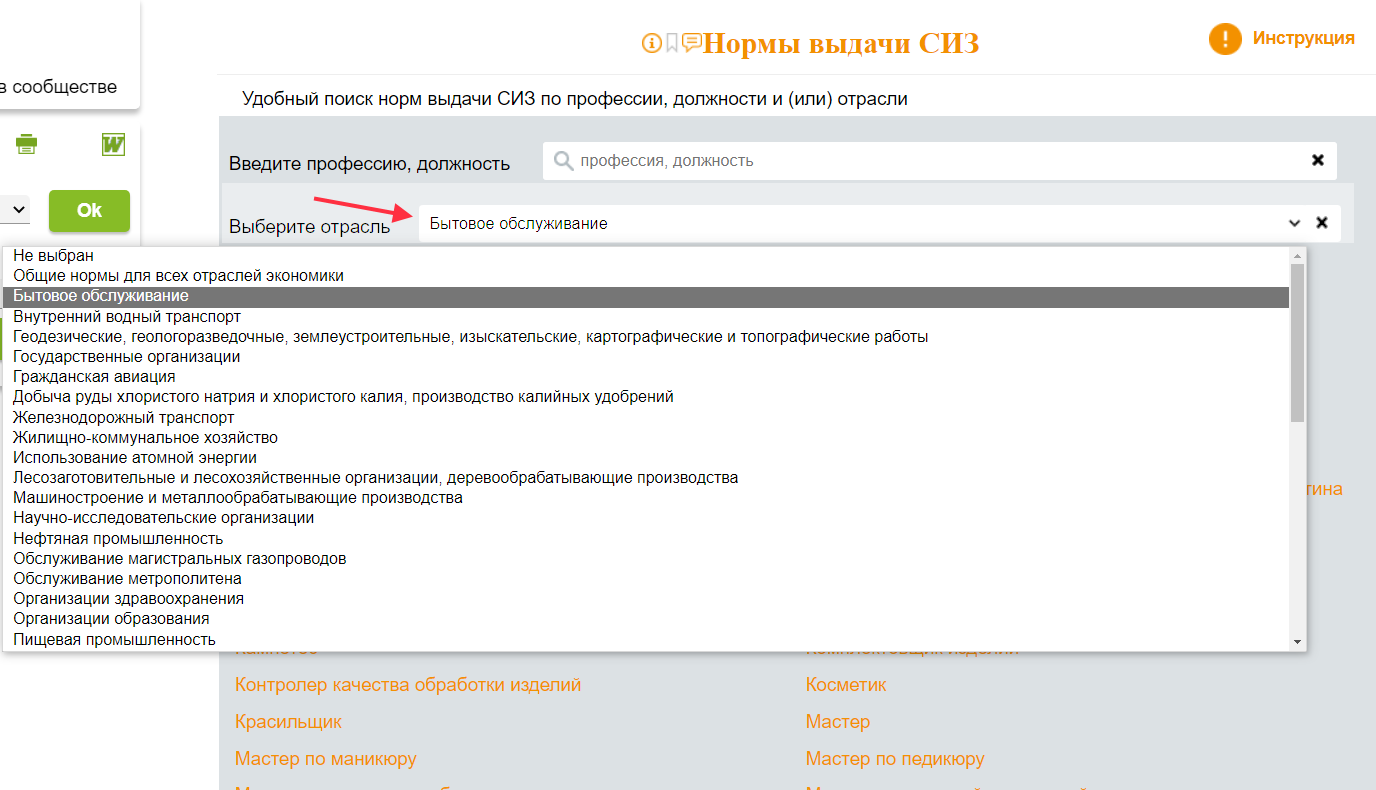Viewport: 1376px width, 790px height.
Task: Pick 'Пищевая промышленность' option
Action: point(646,640)
